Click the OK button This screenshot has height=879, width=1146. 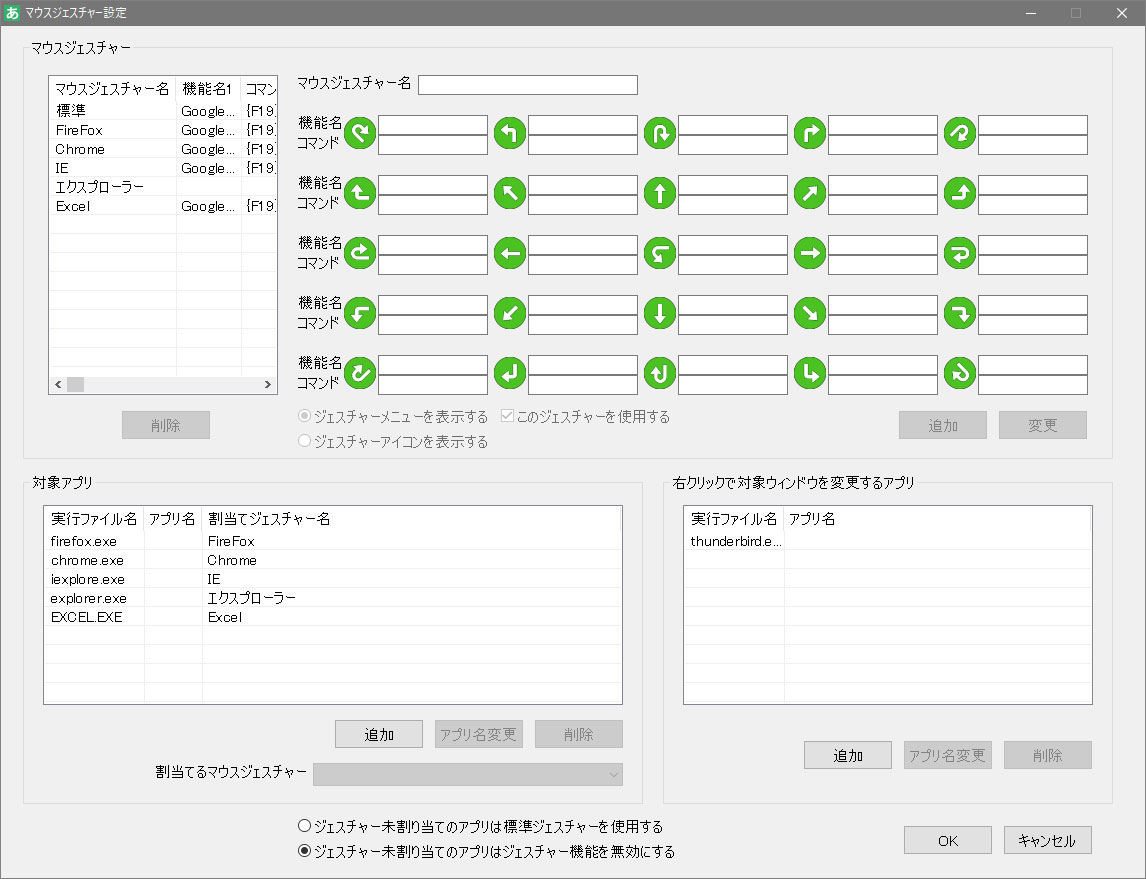(x=946, y=840)
